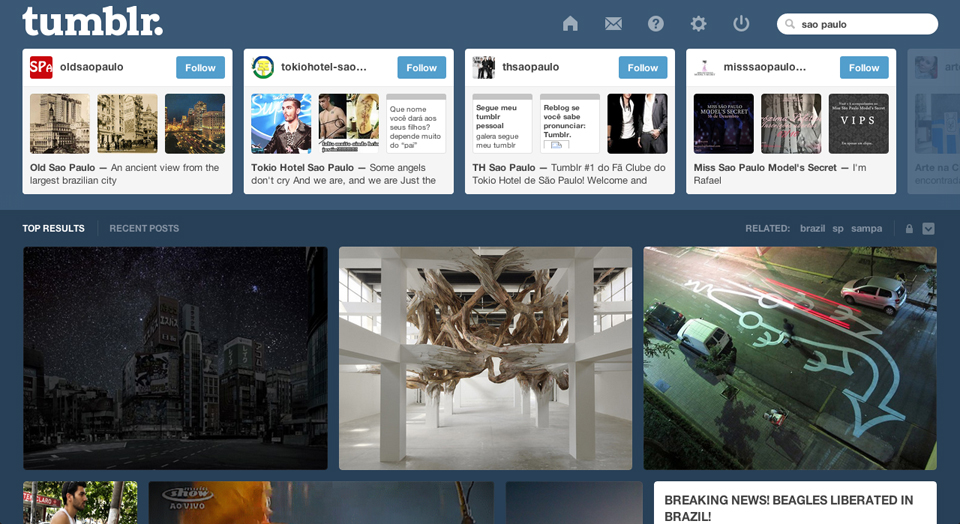The width and height of the screenshot is (960, 524).
Task: Switch to Top Results tab
Action: click(54, 228)
